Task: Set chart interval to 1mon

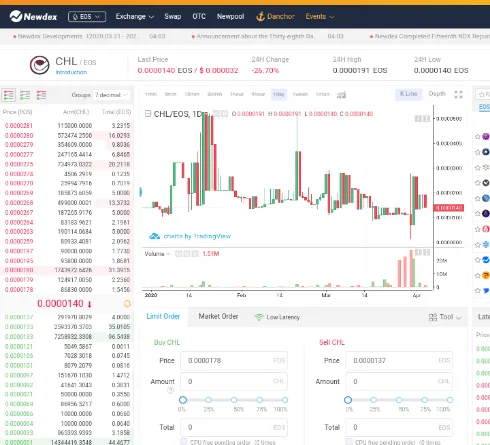Action: click(x=322, y=94)
